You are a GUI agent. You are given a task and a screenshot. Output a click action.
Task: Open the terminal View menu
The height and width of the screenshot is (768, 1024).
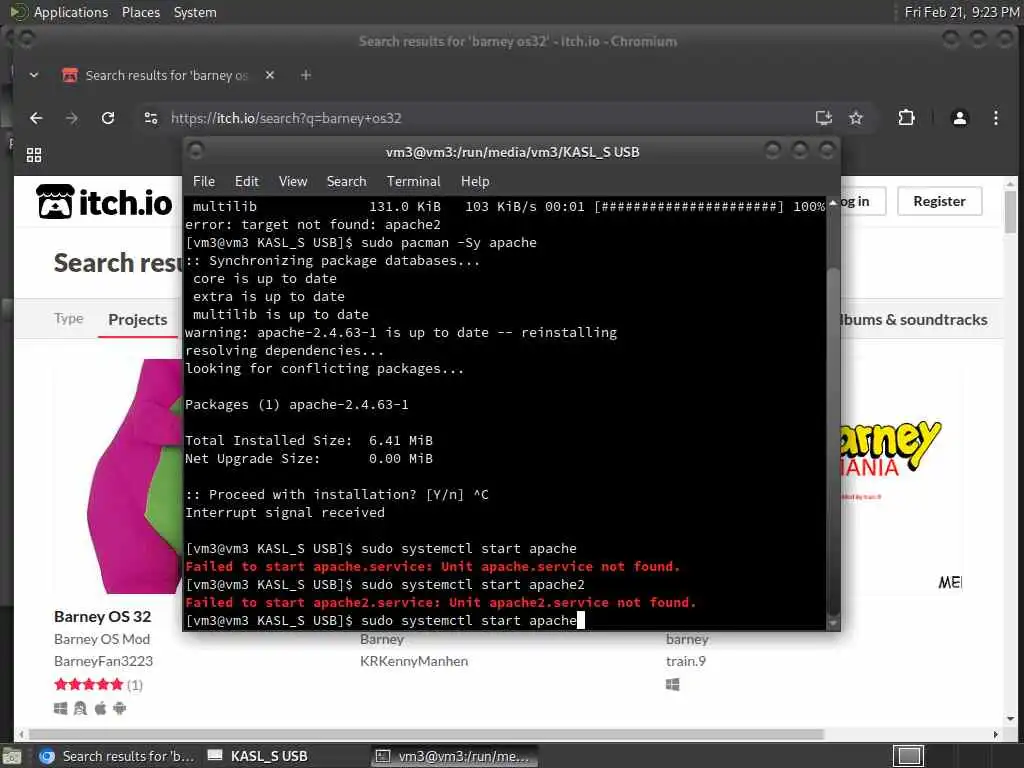[293, 182]
